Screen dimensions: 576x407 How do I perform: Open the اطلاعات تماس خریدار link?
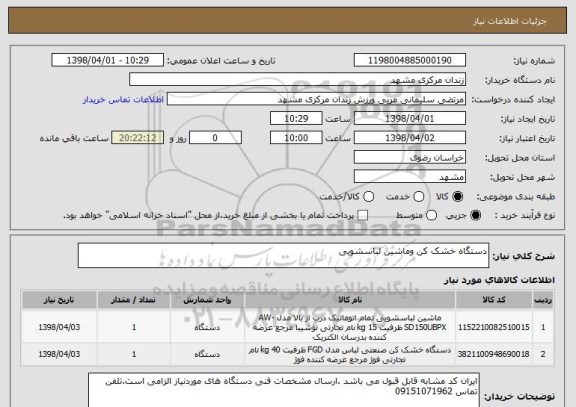pyautogui.click(x=123, y=100)
